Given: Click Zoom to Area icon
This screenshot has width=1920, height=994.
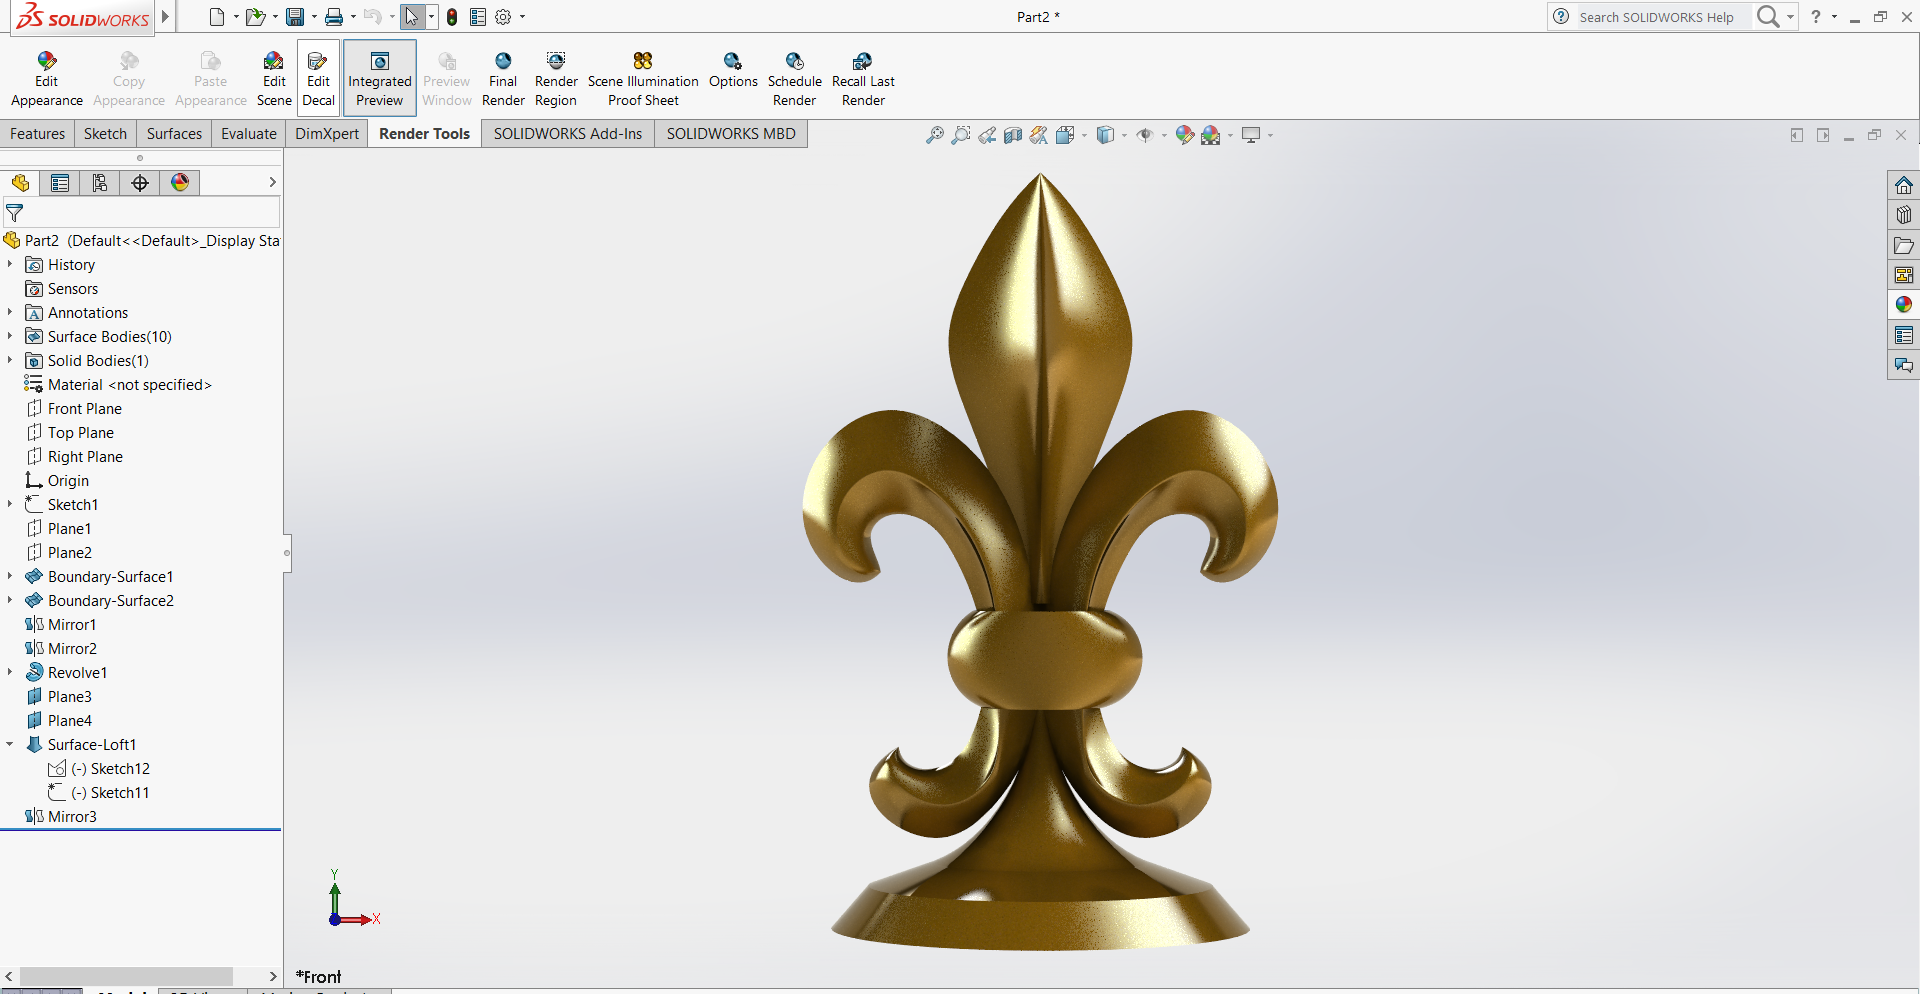Looking at the screenshot, I should [x=960, y=135].
